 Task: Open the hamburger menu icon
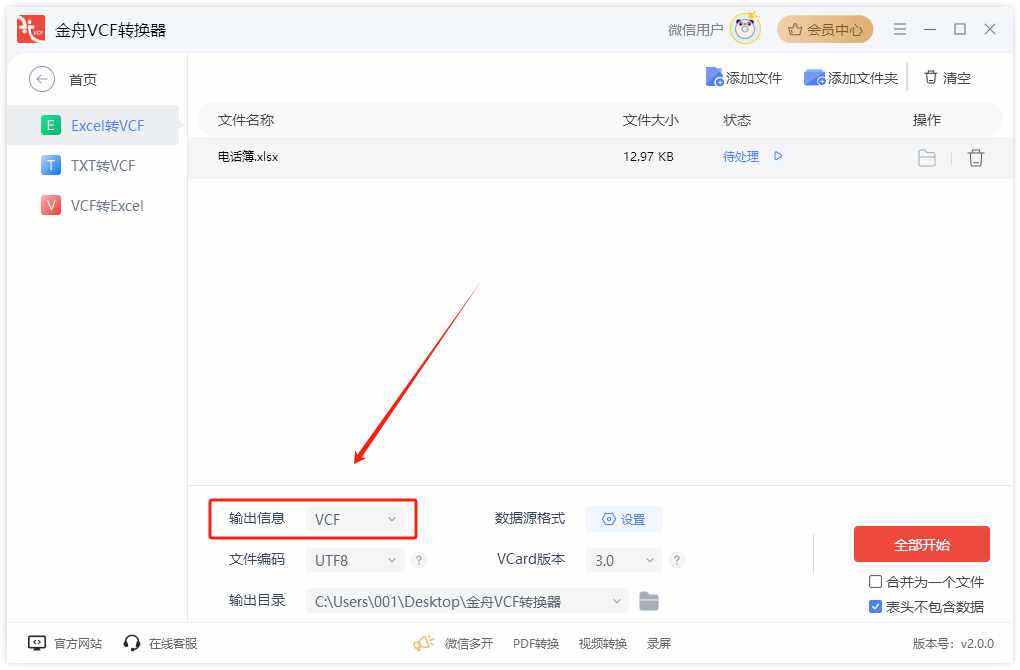click(900, 29)
